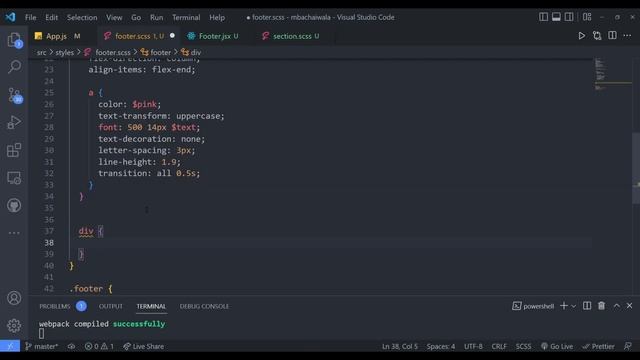Click Go Live server button
640x360 pixels.
pyautogui.click(x=557, y=346)
